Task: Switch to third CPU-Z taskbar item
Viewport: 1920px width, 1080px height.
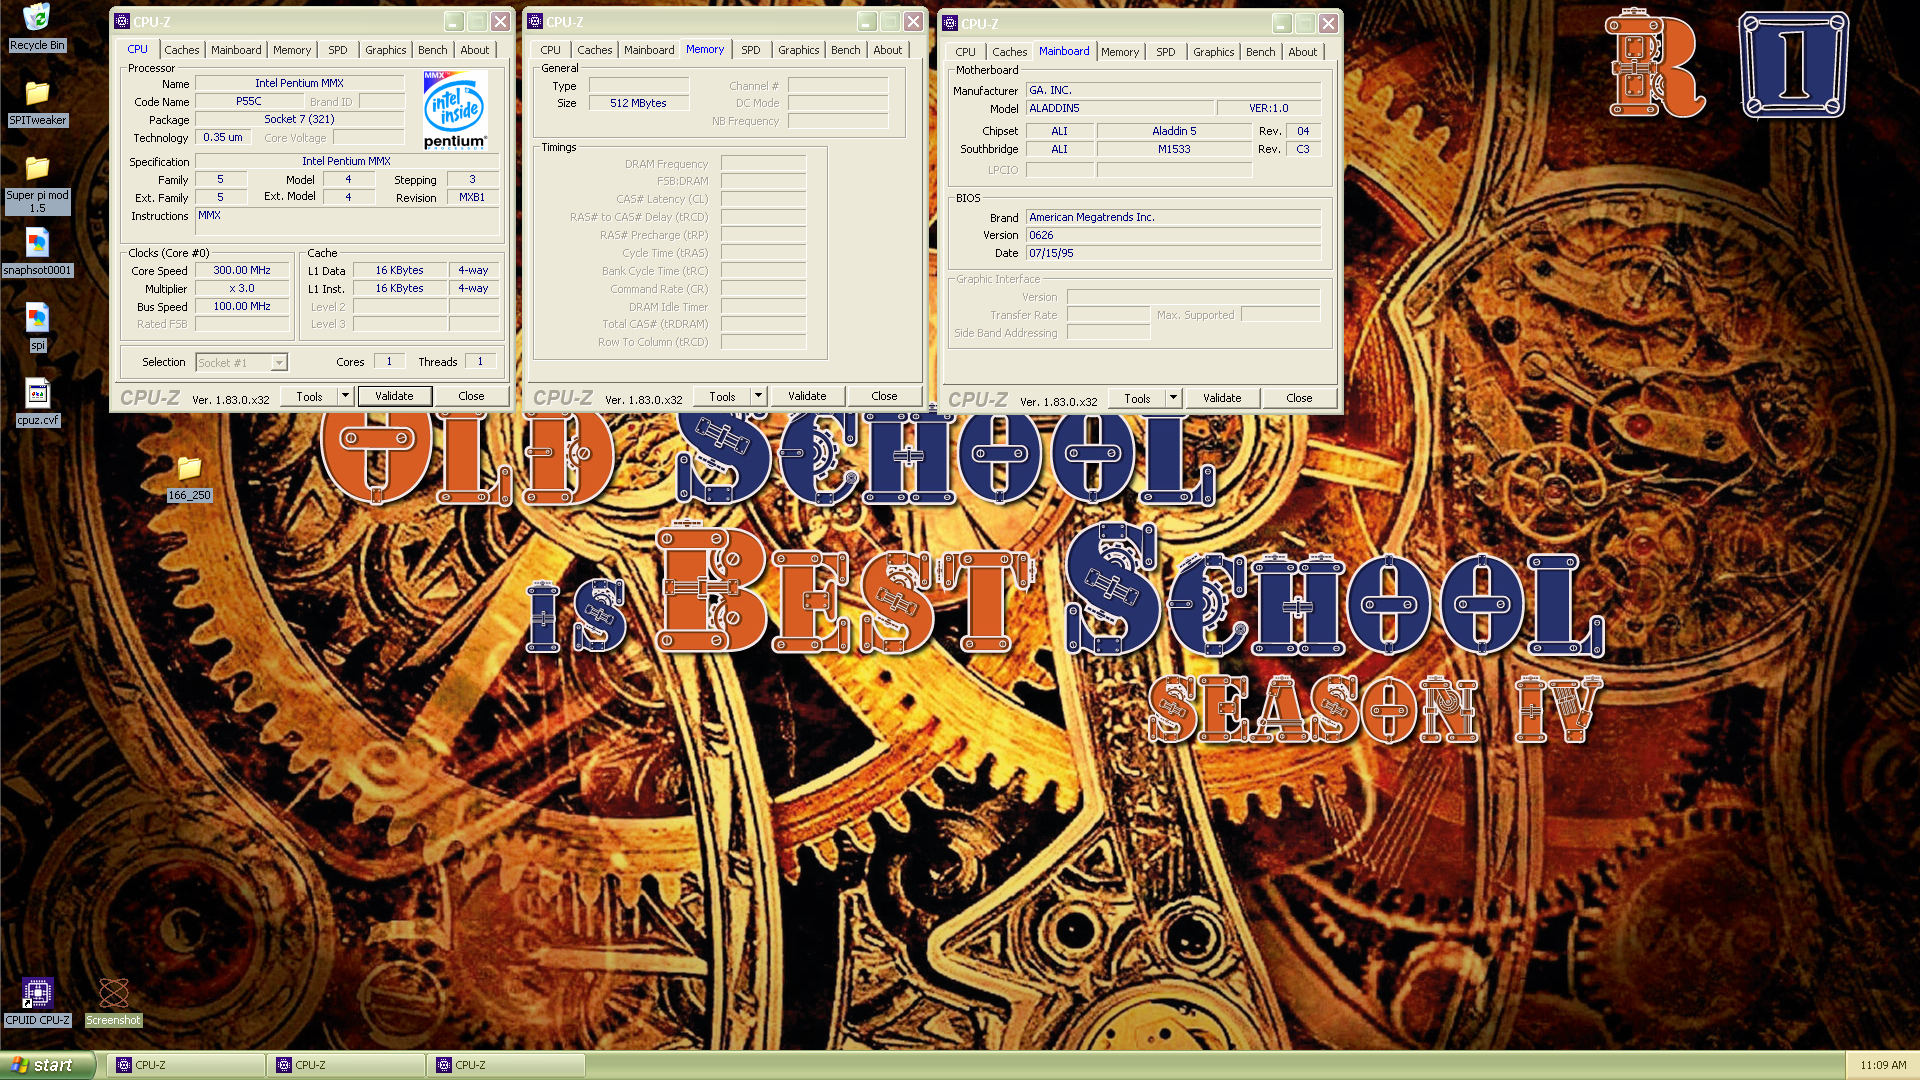Action: [x=506, y=1065]
